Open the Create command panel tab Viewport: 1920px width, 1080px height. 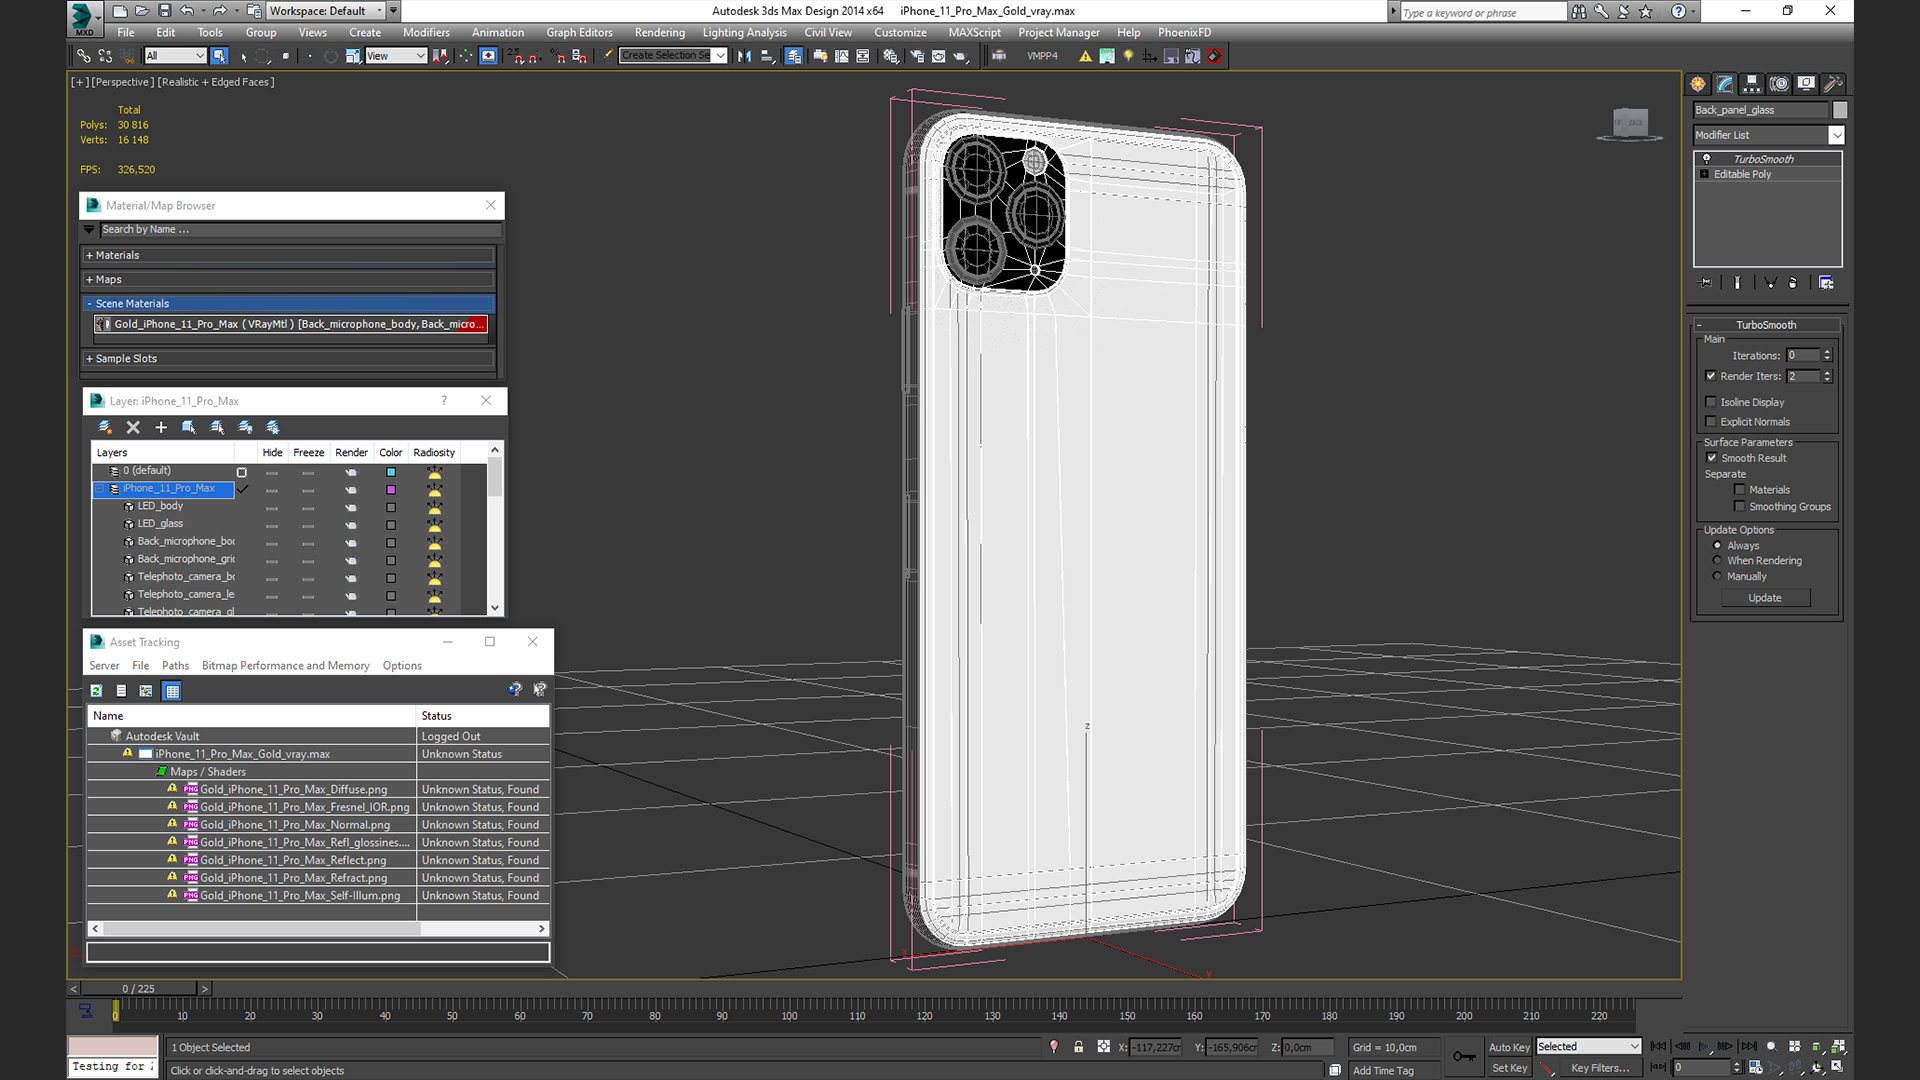(x=1698, y=84)
